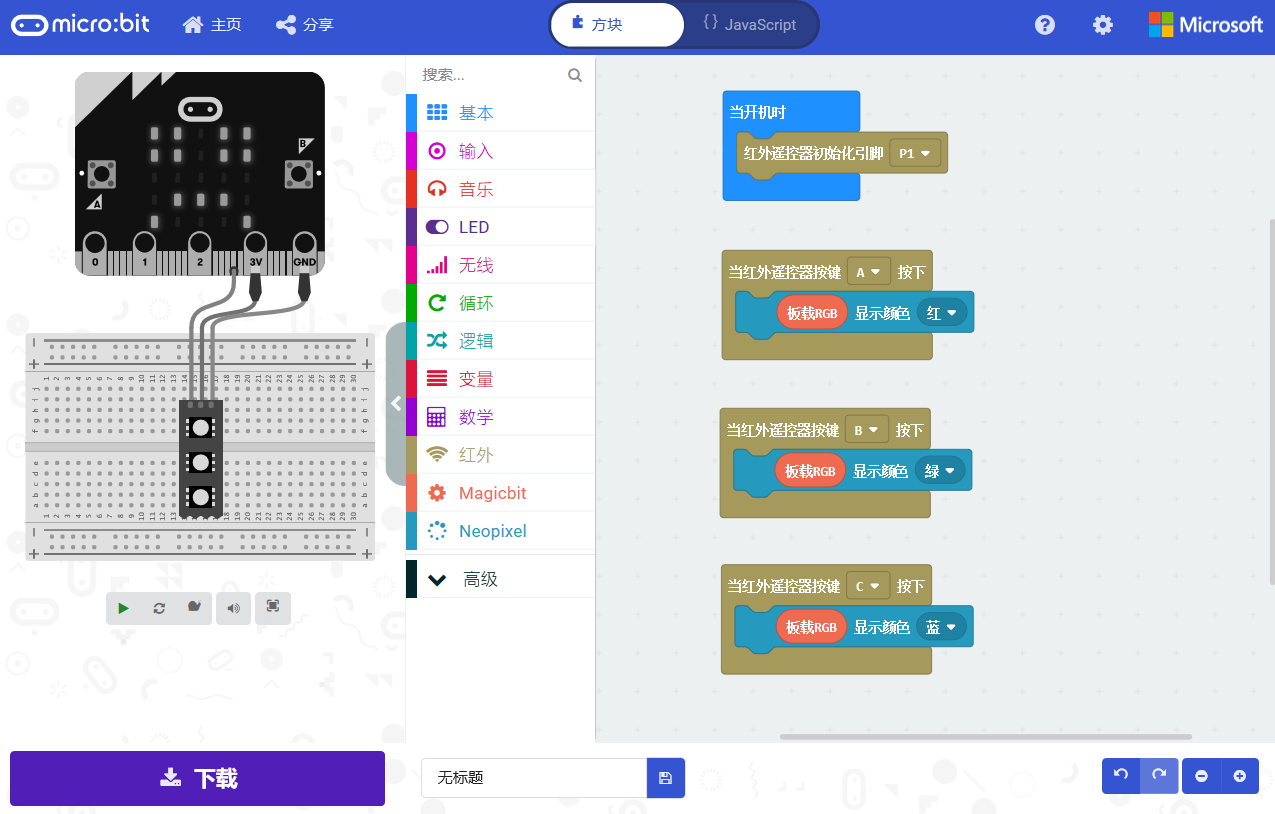Open the 红外 block category
Screen dimensions: 1275x814
tap(500, 455)
